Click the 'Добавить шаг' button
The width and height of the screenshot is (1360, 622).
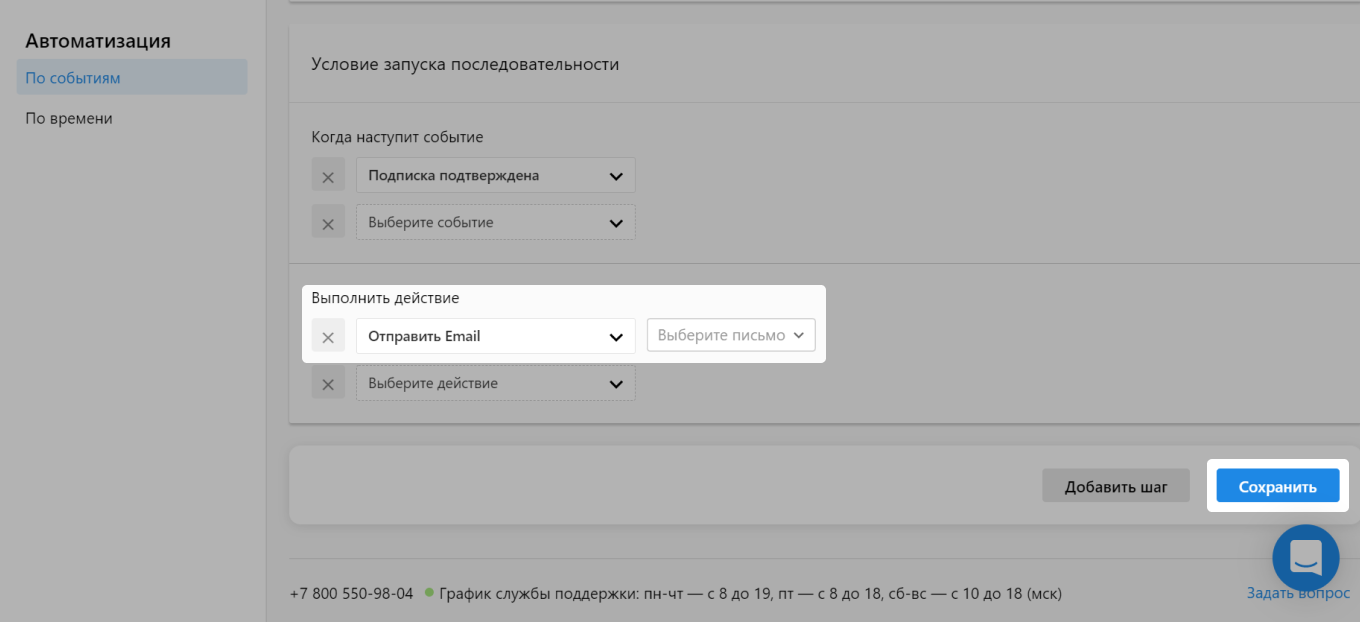pos(1116,485)
